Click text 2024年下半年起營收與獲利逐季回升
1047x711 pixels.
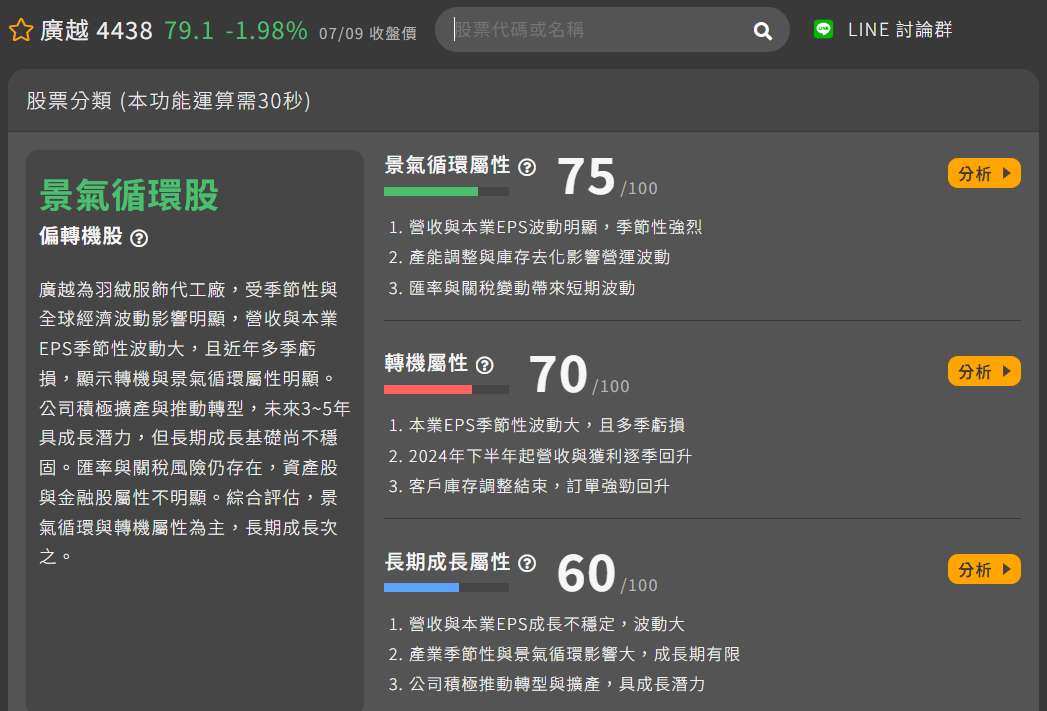coord(550,456)
